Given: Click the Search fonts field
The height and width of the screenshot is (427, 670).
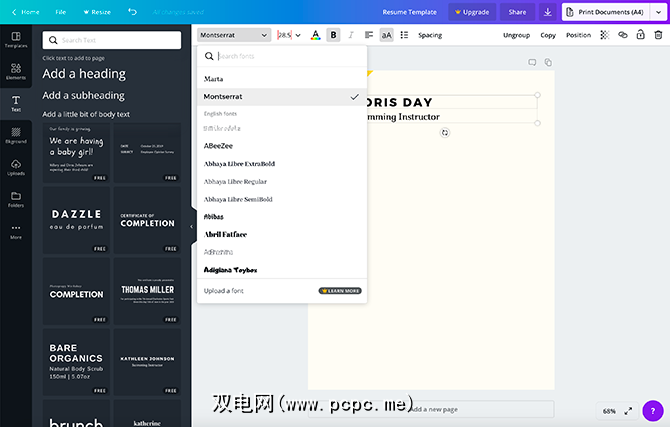Looking at the screenshot, I should click(282, 56).
